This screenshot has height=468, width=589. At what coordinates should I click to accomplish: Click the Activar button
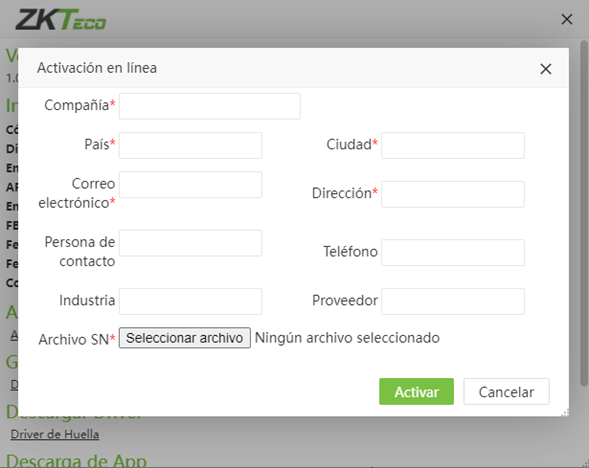pos(416,391)
